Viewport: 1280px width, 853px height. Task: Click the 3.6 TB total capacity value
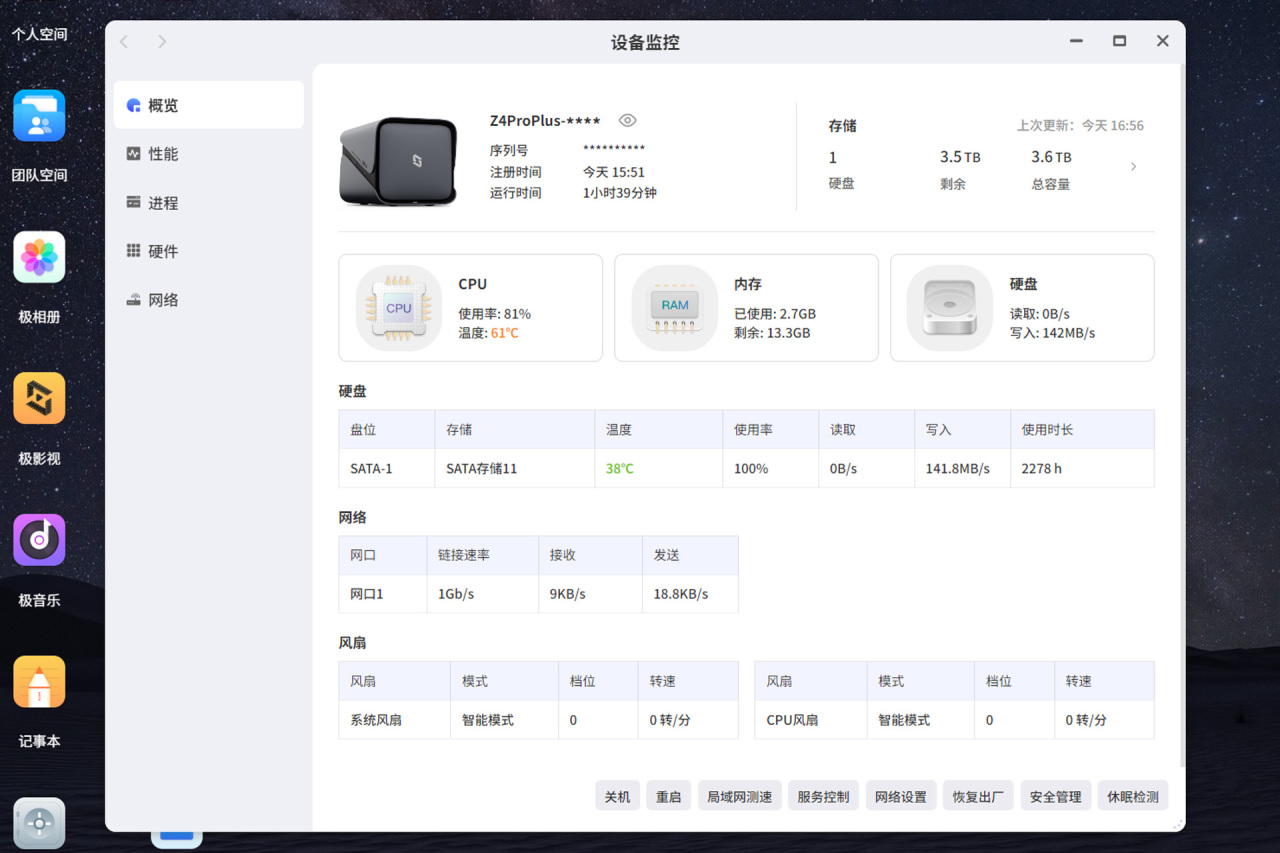click(x=1051, y=157)
